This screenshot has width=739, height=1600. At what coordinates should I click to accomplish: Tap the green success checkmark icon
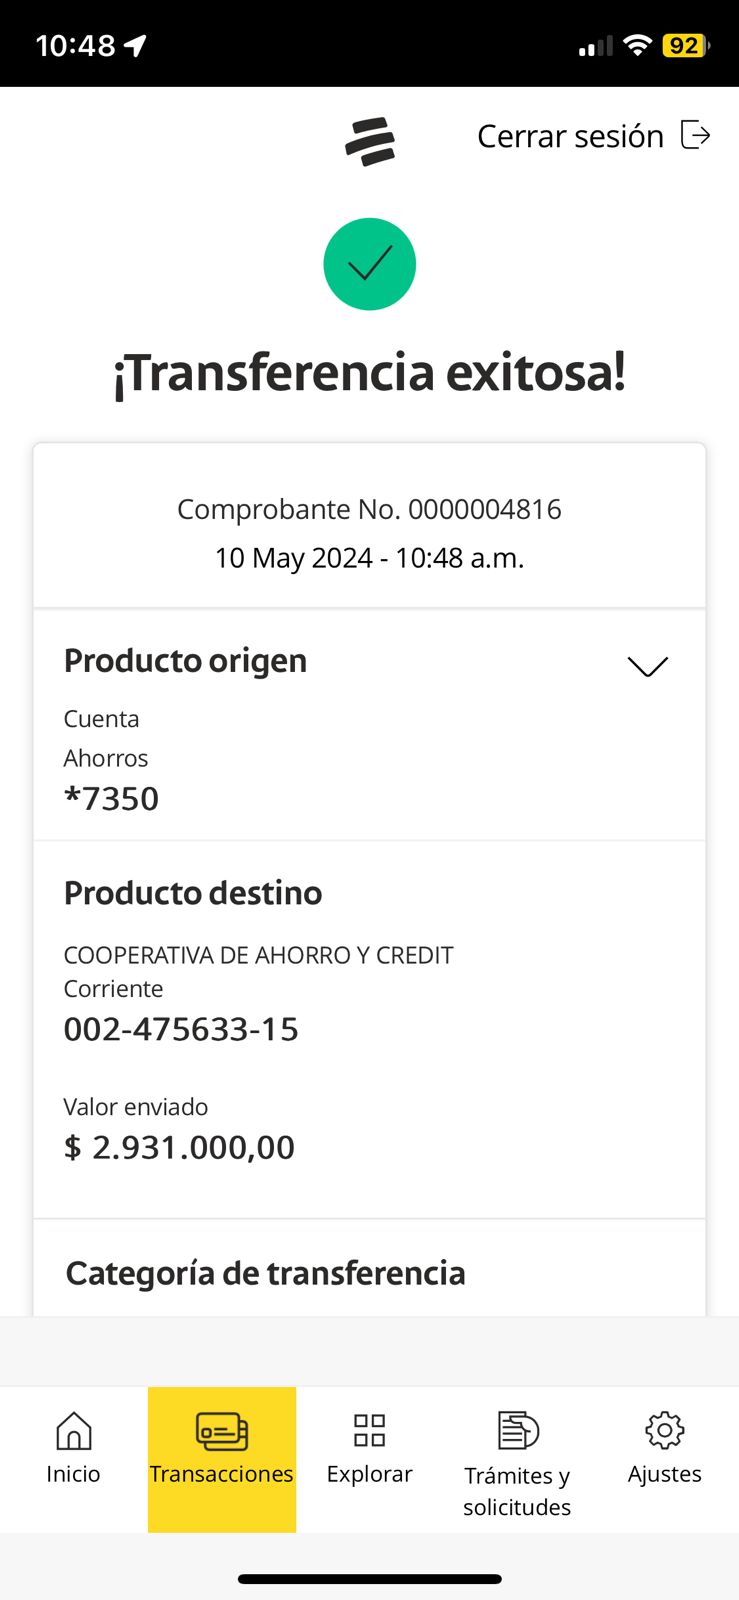pos(369,264)
